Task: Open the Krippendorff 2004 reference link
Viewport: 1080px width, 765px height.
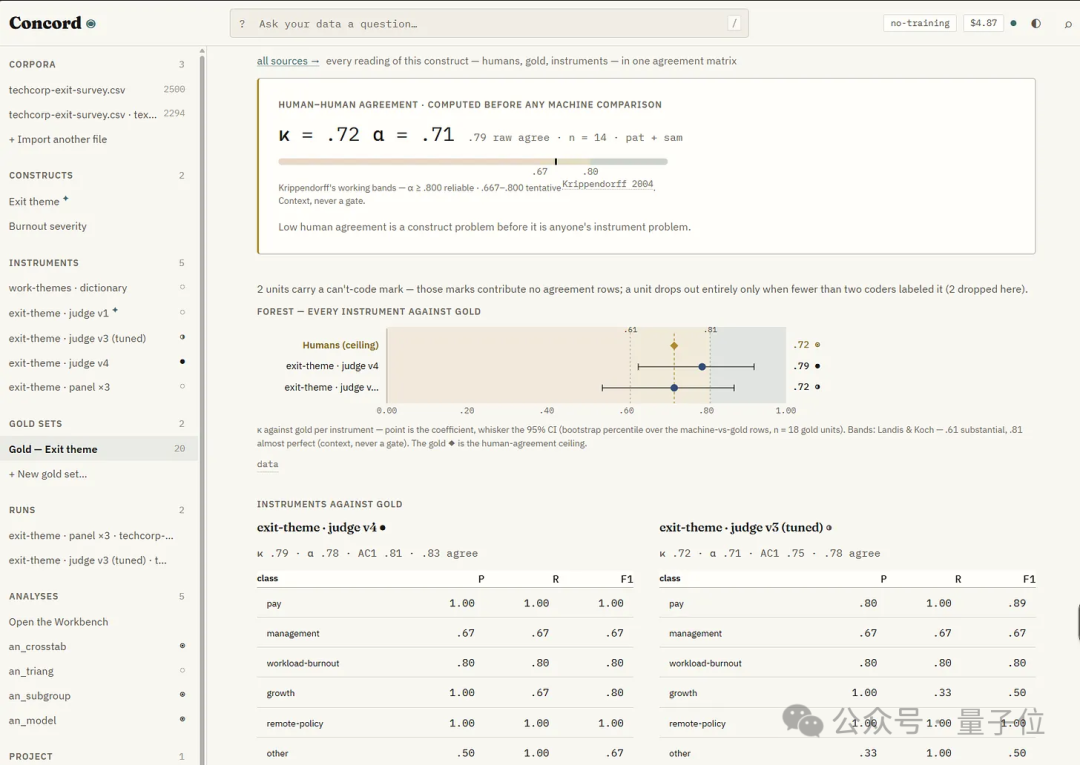Action: pos(608,184)
